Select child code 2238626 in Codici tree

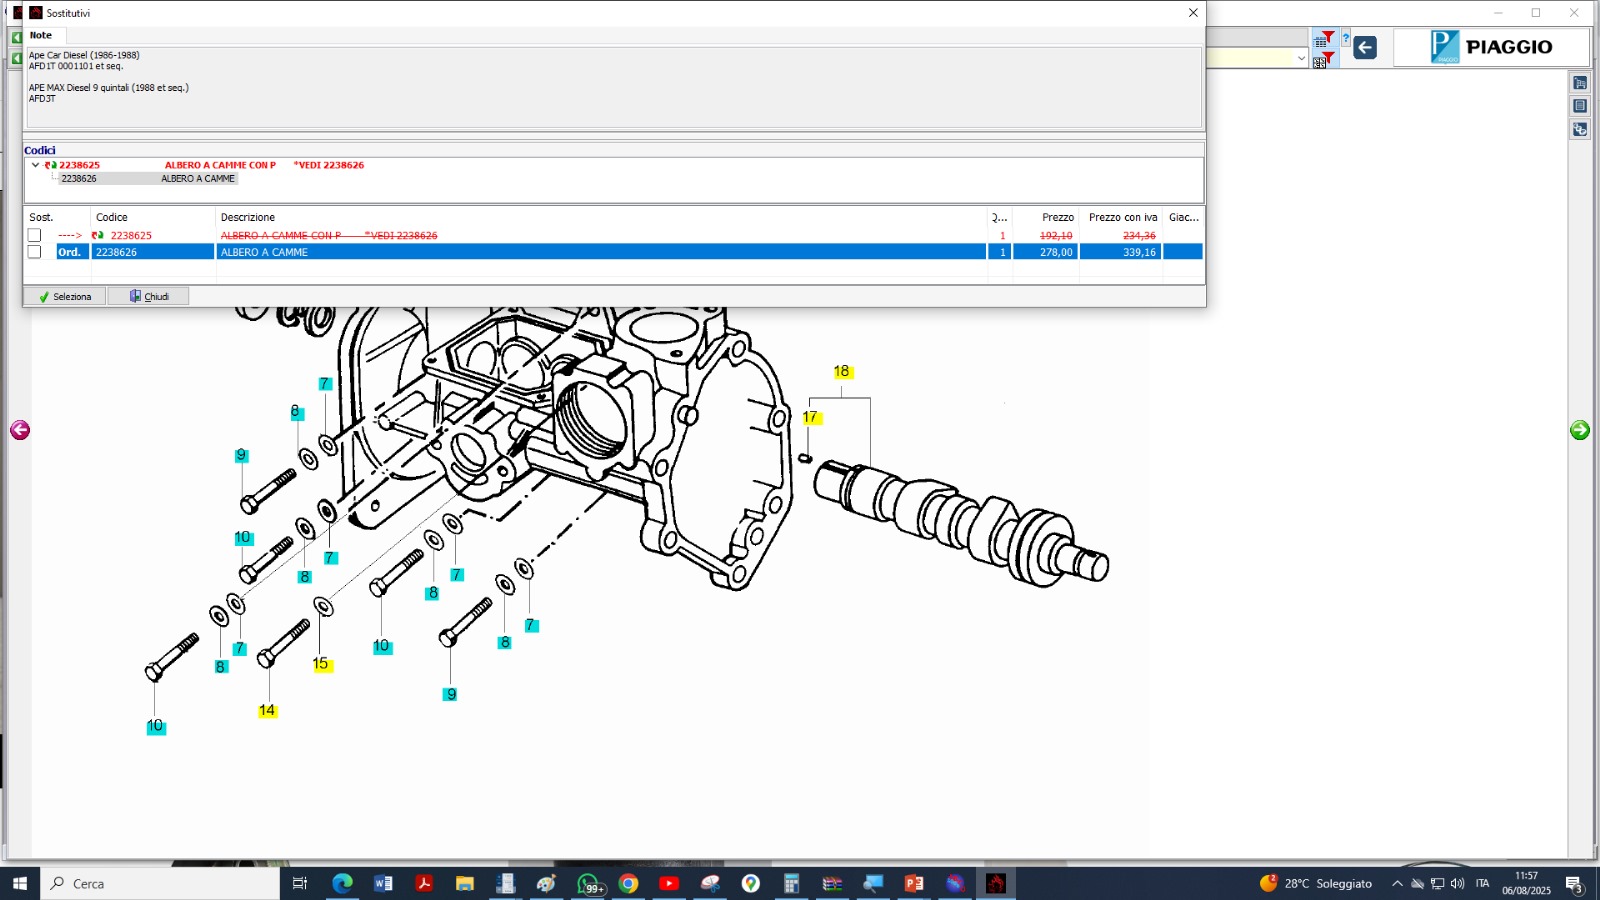(79, 179)
